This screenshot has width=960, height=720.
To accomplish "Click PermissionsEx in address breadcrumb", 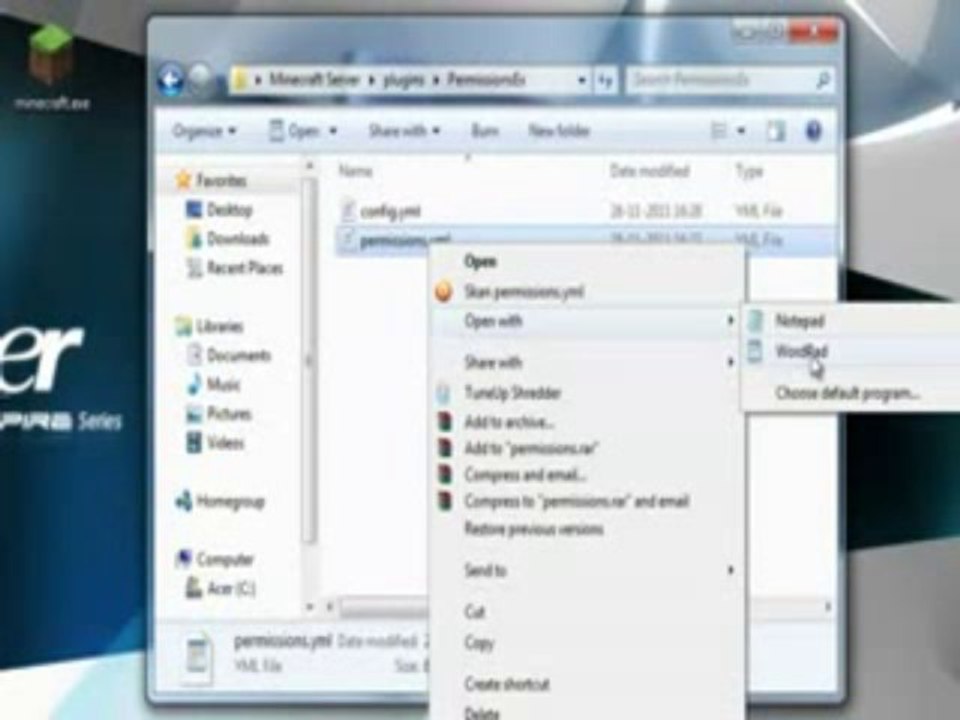I will [486, 80].
